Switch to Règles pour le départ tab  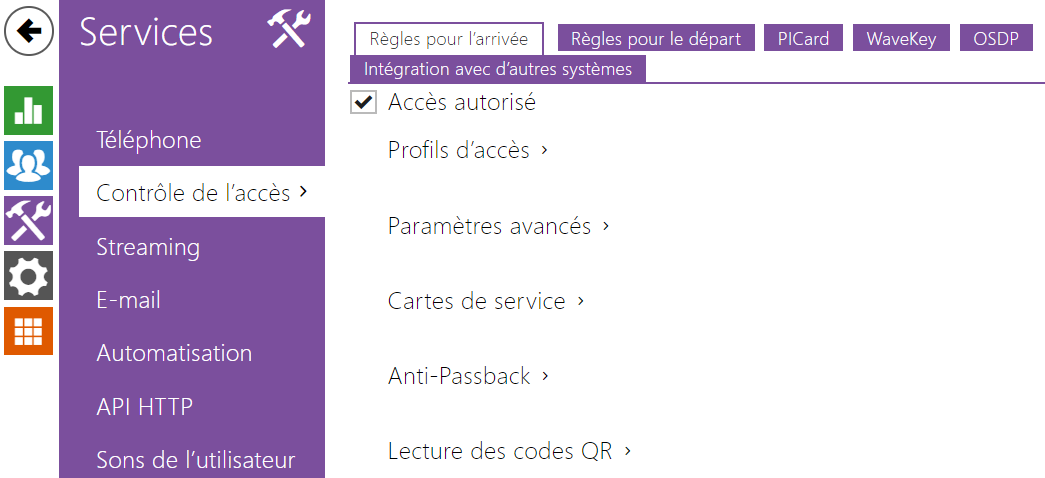pos(656,39)
